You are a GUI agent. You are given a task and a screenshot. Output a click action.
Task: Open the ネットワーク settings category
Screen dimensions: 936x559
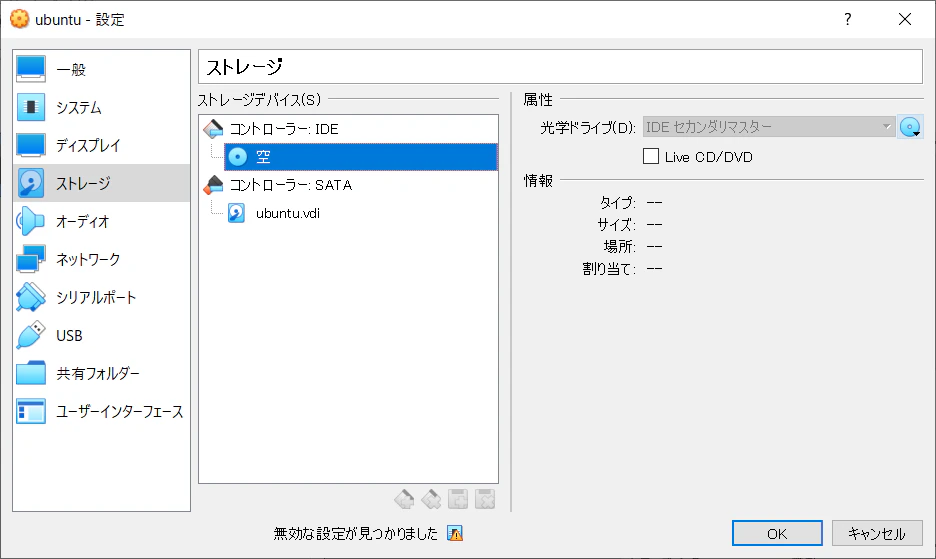[101, 259]
